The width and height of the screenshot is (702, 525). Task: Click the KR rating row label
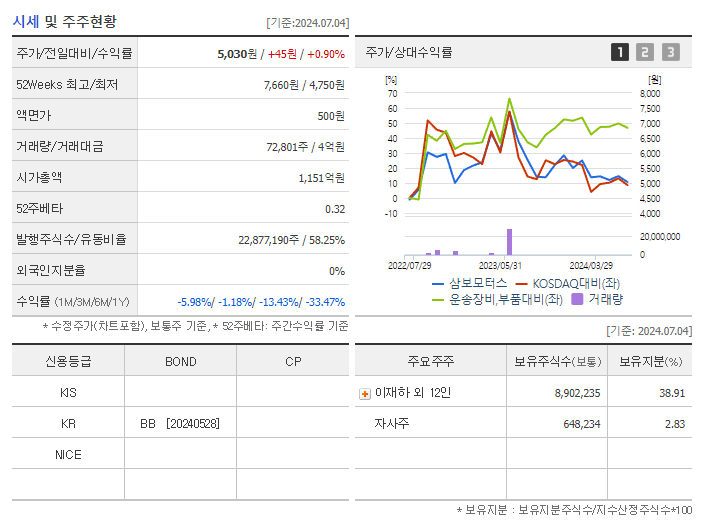tap(68, 424)
